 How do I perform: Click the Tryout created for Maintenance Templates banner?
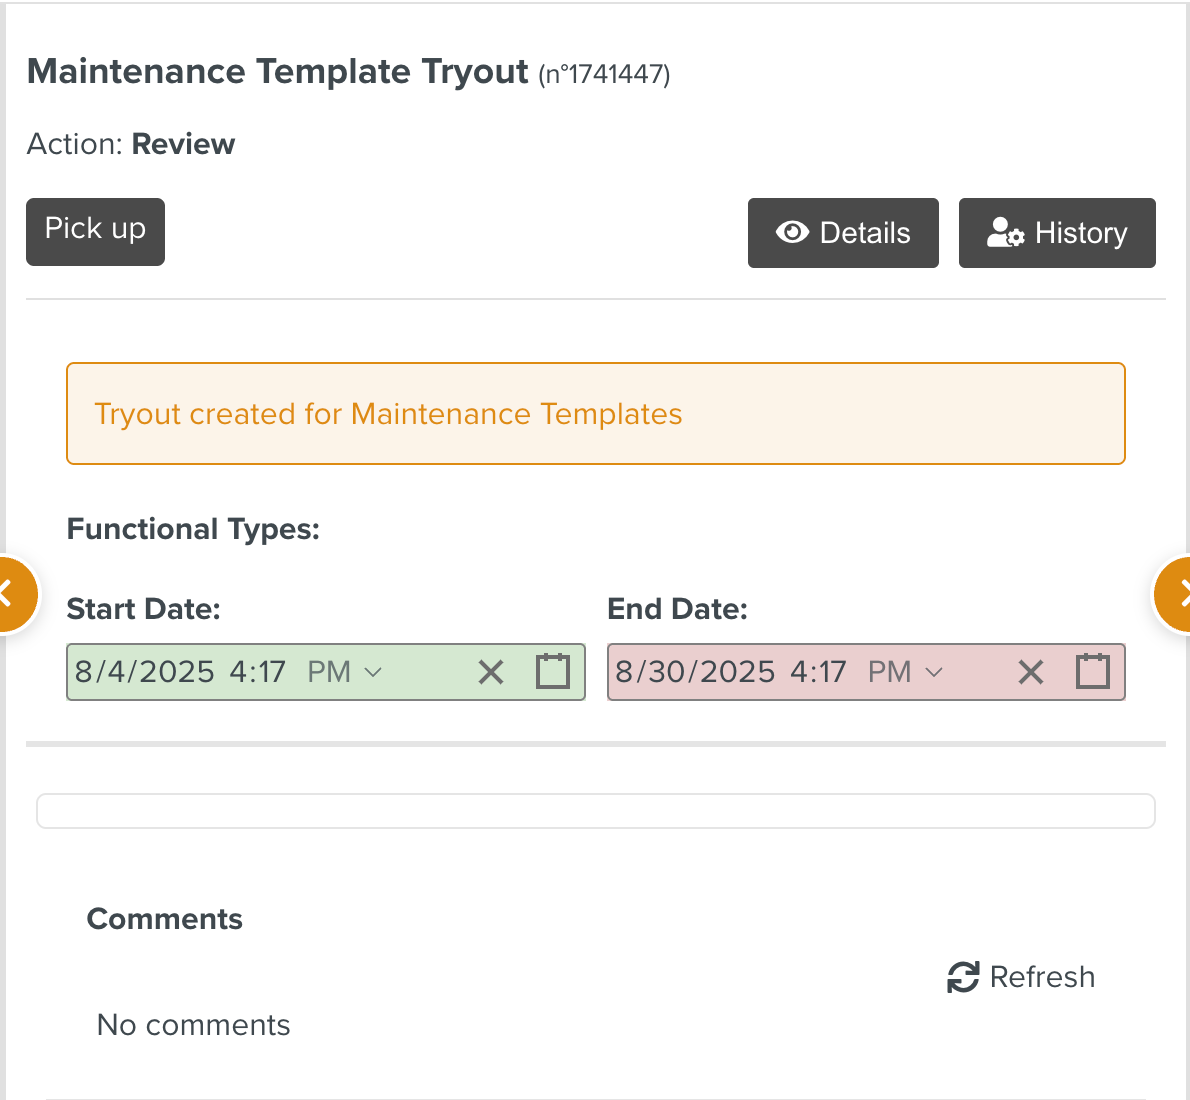(595, 414)
